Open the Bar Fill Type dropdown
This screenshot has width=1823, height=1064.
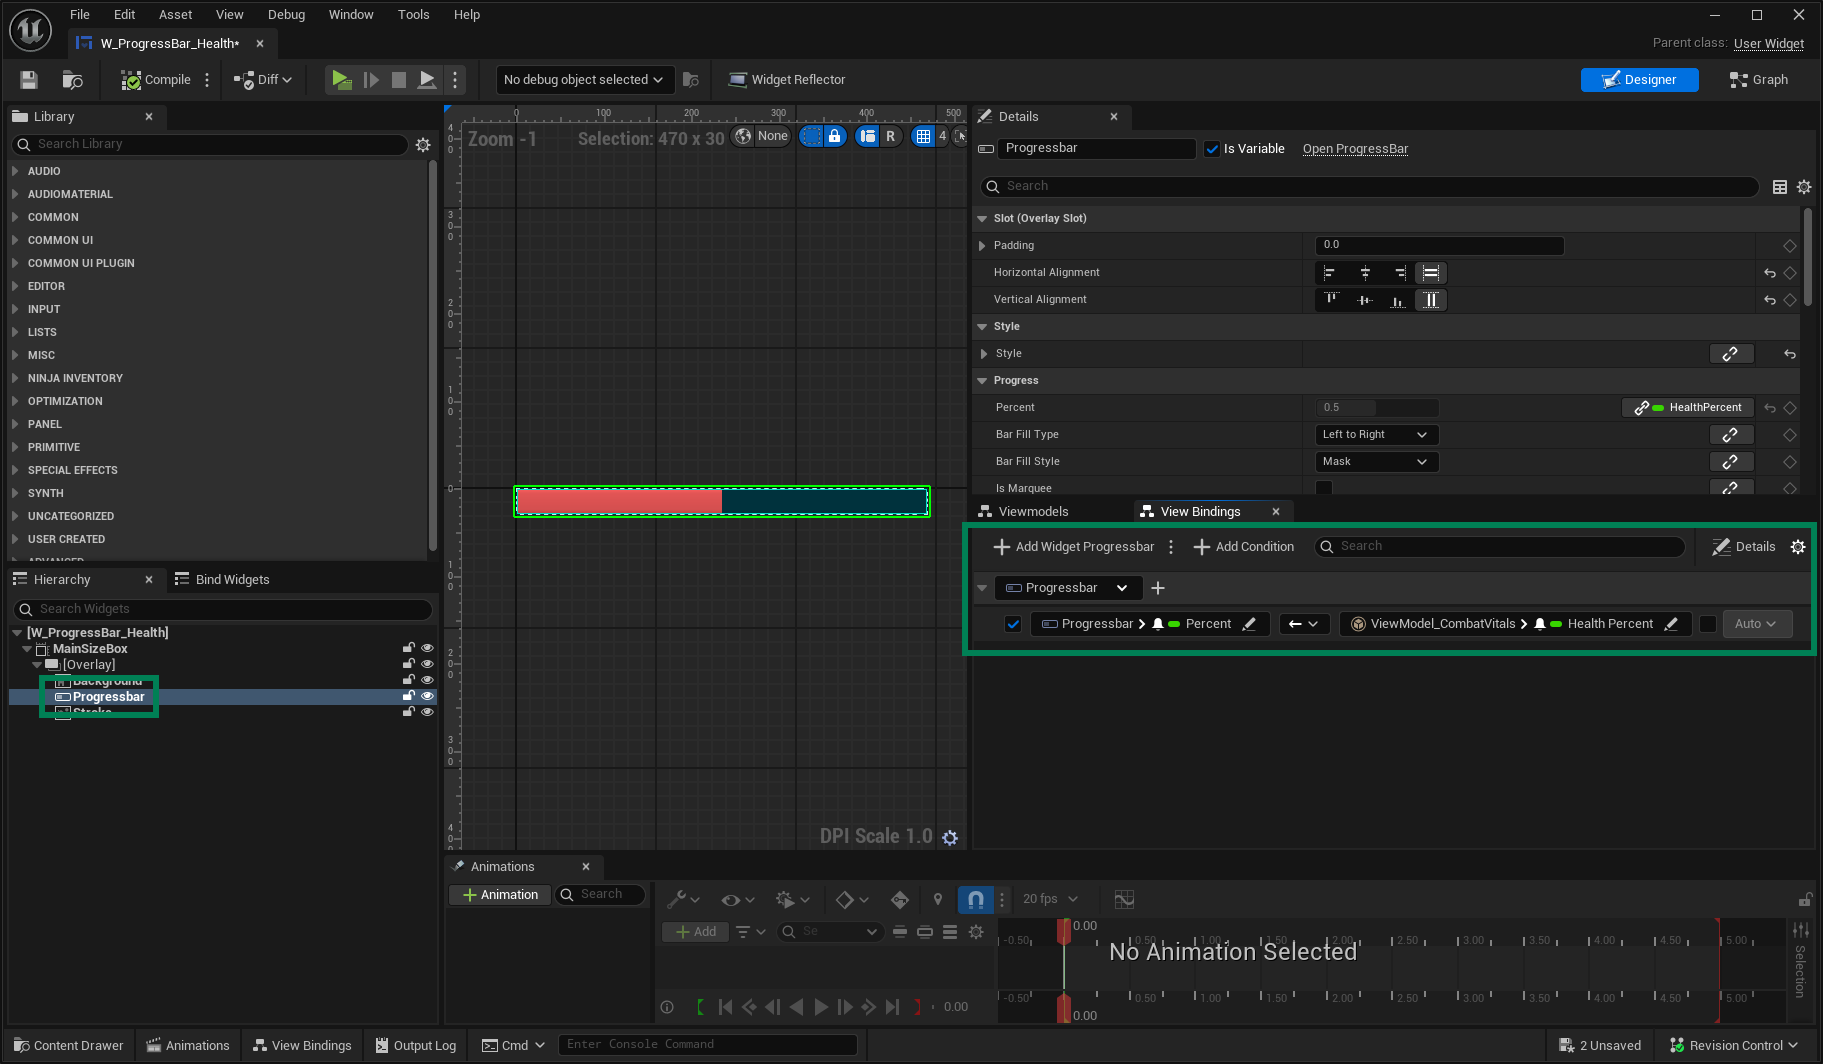pyautogui.click(x=1376, y=435)
